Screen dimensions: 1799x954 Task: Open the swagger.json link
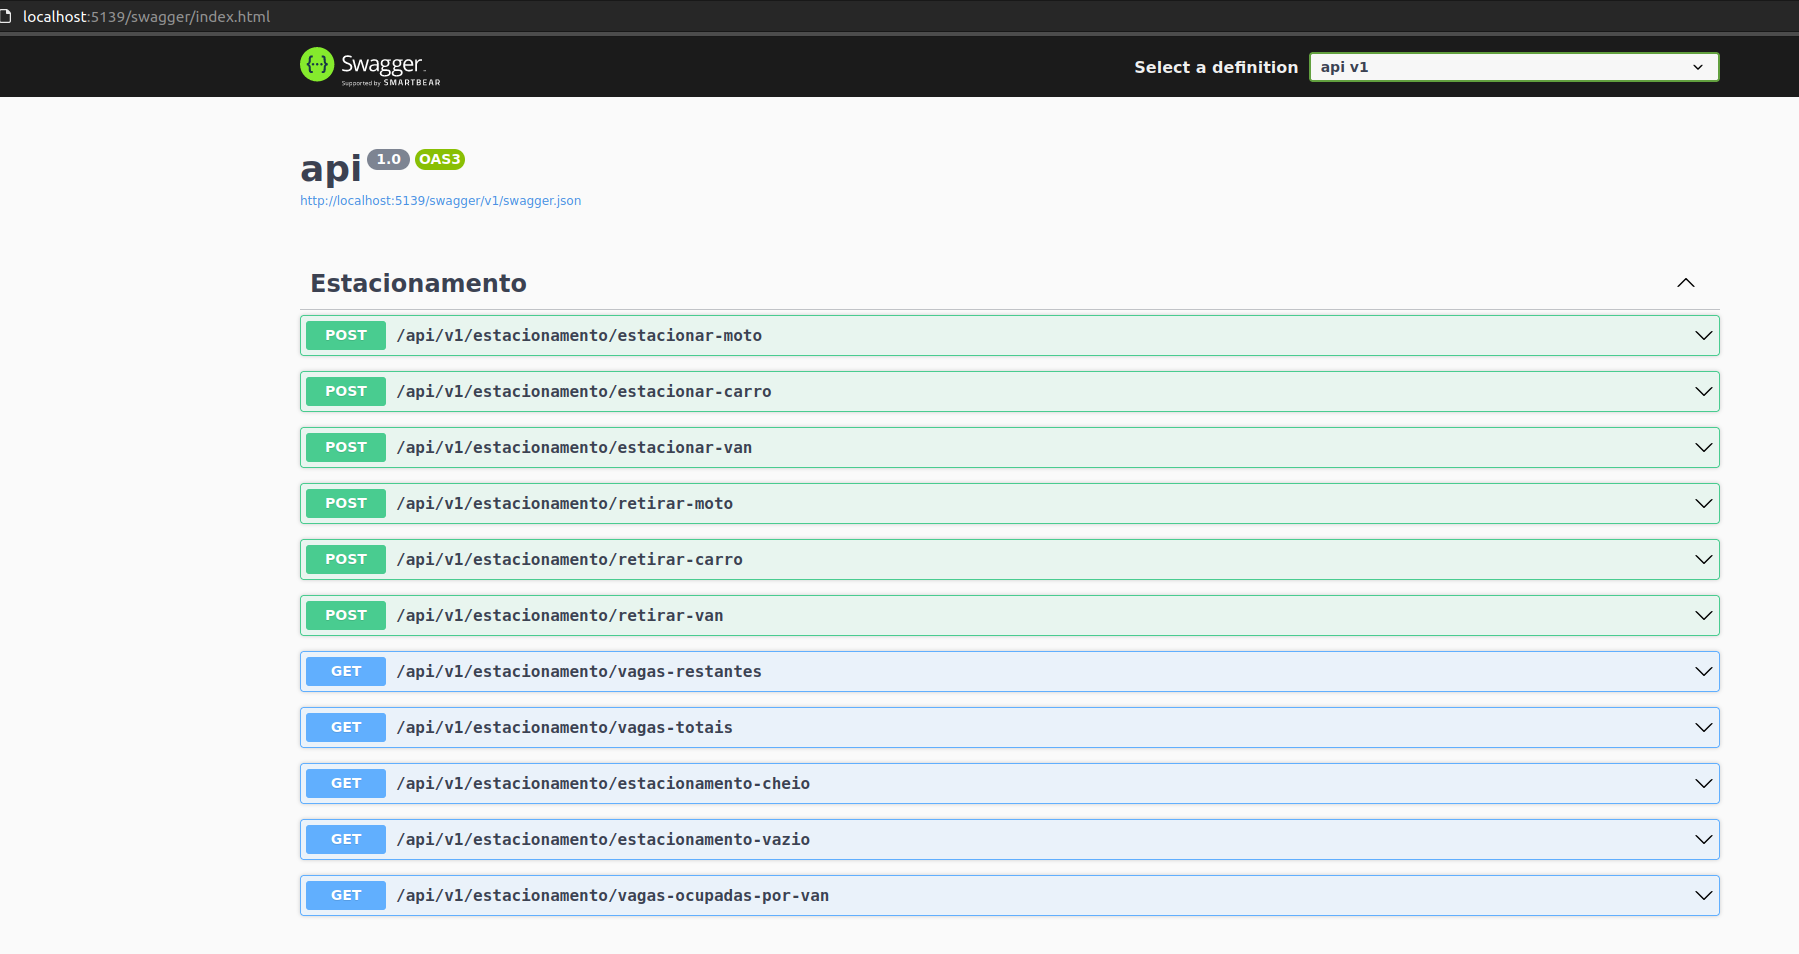pos(441,201)
